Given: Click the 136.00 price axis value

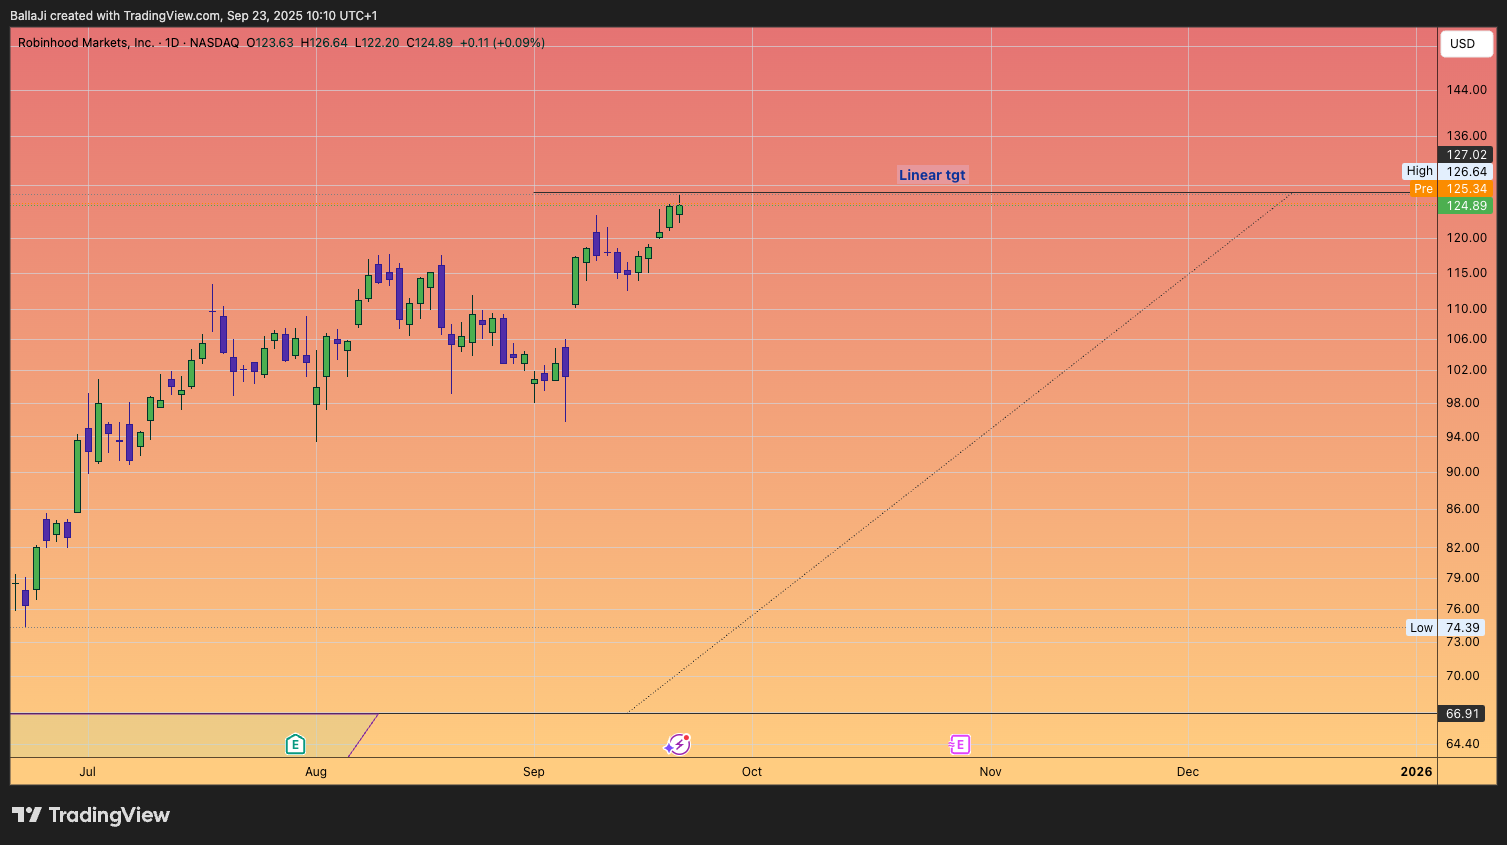Looking at the screenshot, I should pos(1467,136).
